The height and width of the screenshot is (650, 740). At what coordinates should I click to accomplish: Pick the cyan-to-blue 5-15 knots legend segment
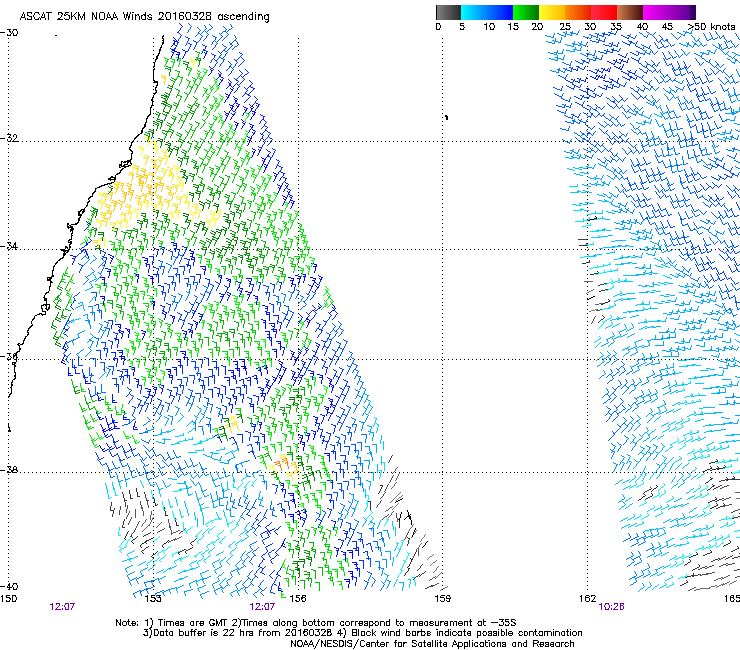coord(487,12)
